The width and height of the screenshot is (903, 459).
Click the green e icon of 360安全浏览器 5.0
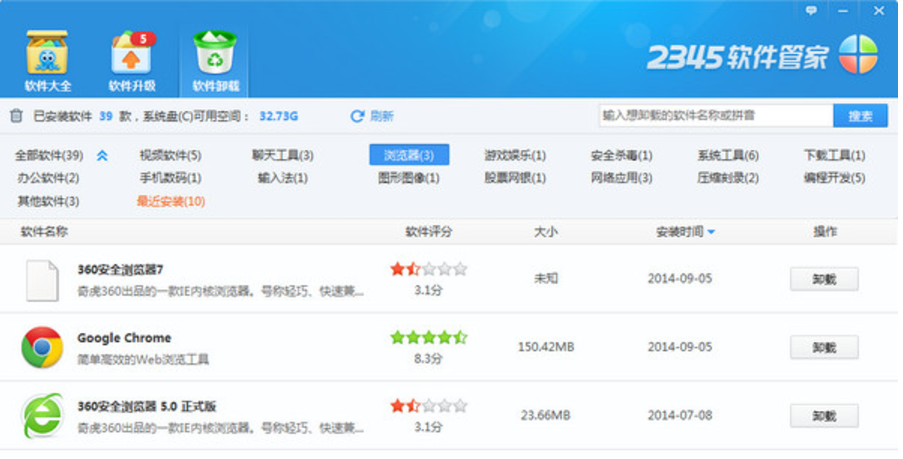click(x=42, y=415)
